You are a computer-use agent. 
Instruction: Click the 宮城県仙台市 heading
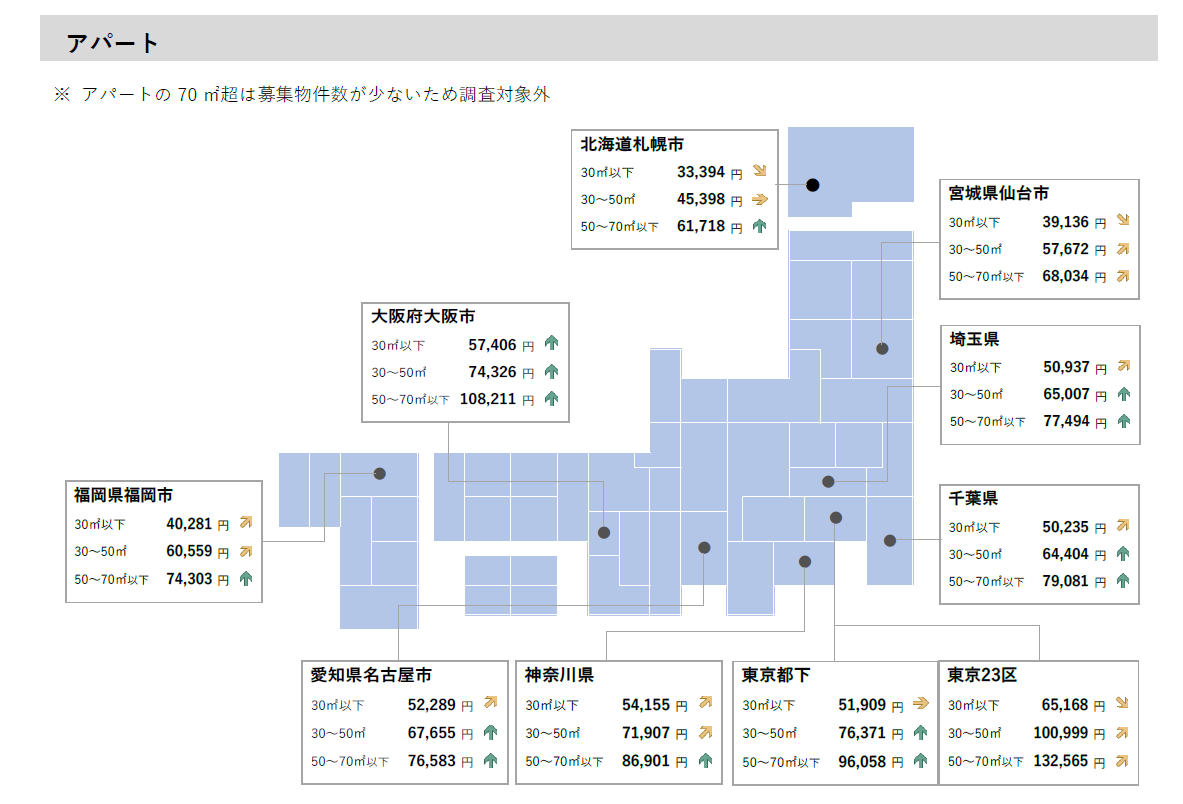click(x=999, y=193)
